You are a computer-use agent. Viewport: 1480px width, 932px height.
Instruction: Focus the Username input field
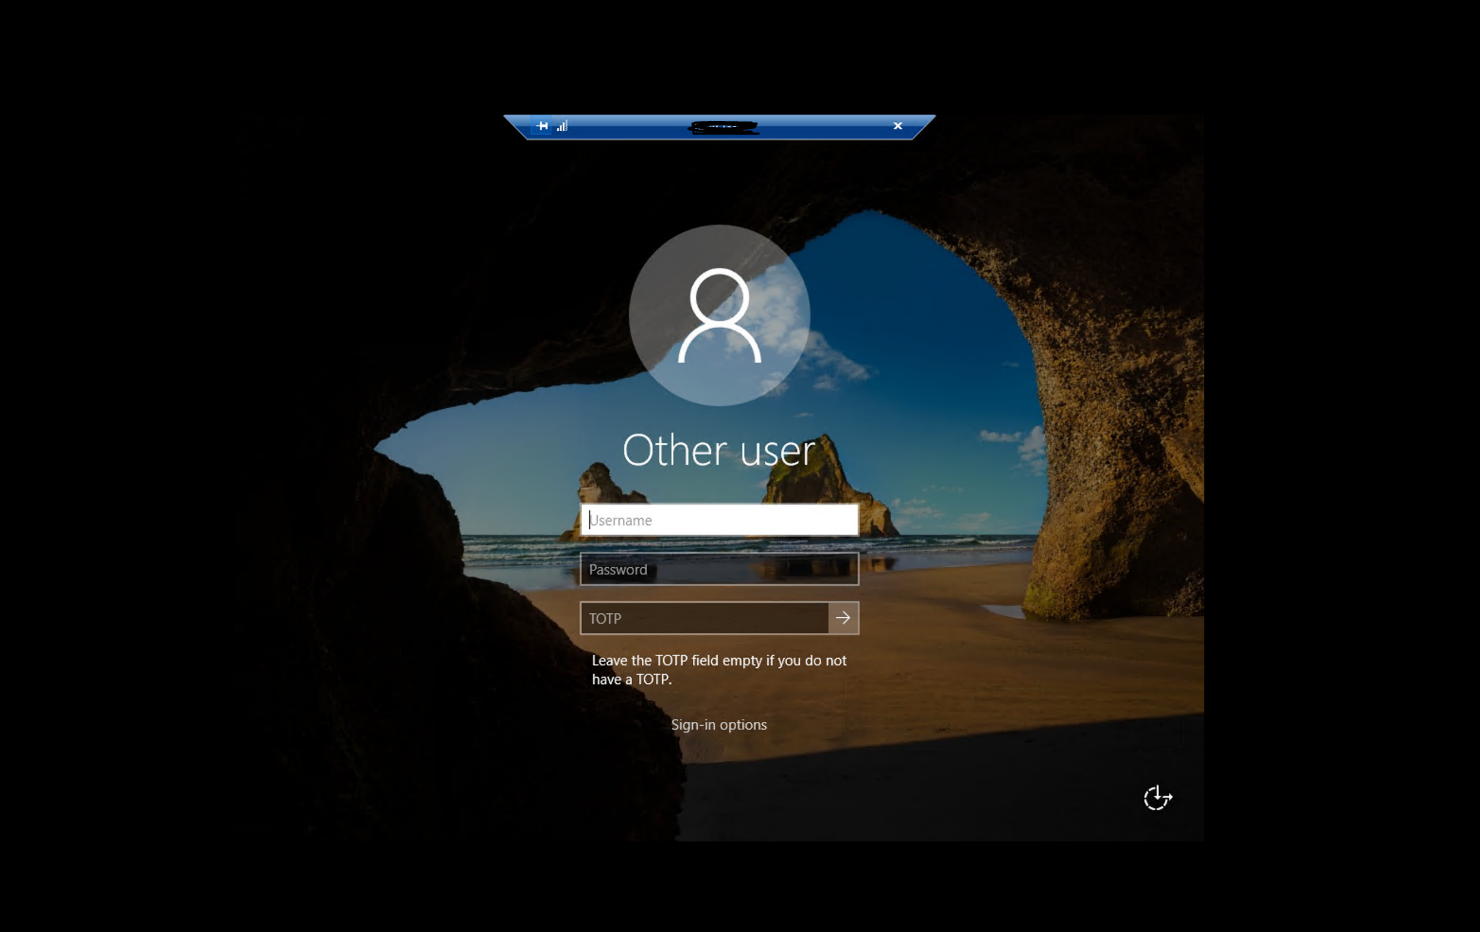click(x=719, y=520)
